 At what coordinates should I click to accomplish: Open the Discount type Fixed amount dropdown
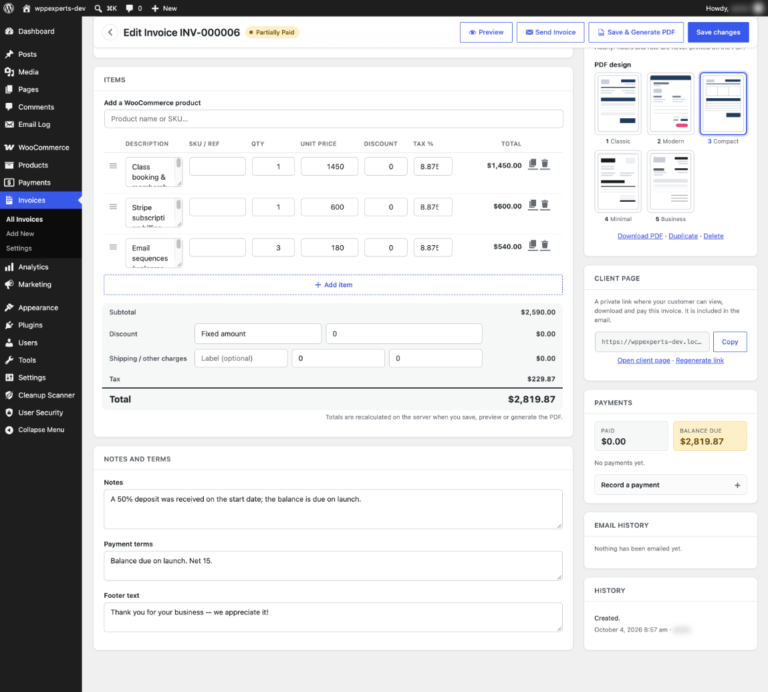coord(258,334)
